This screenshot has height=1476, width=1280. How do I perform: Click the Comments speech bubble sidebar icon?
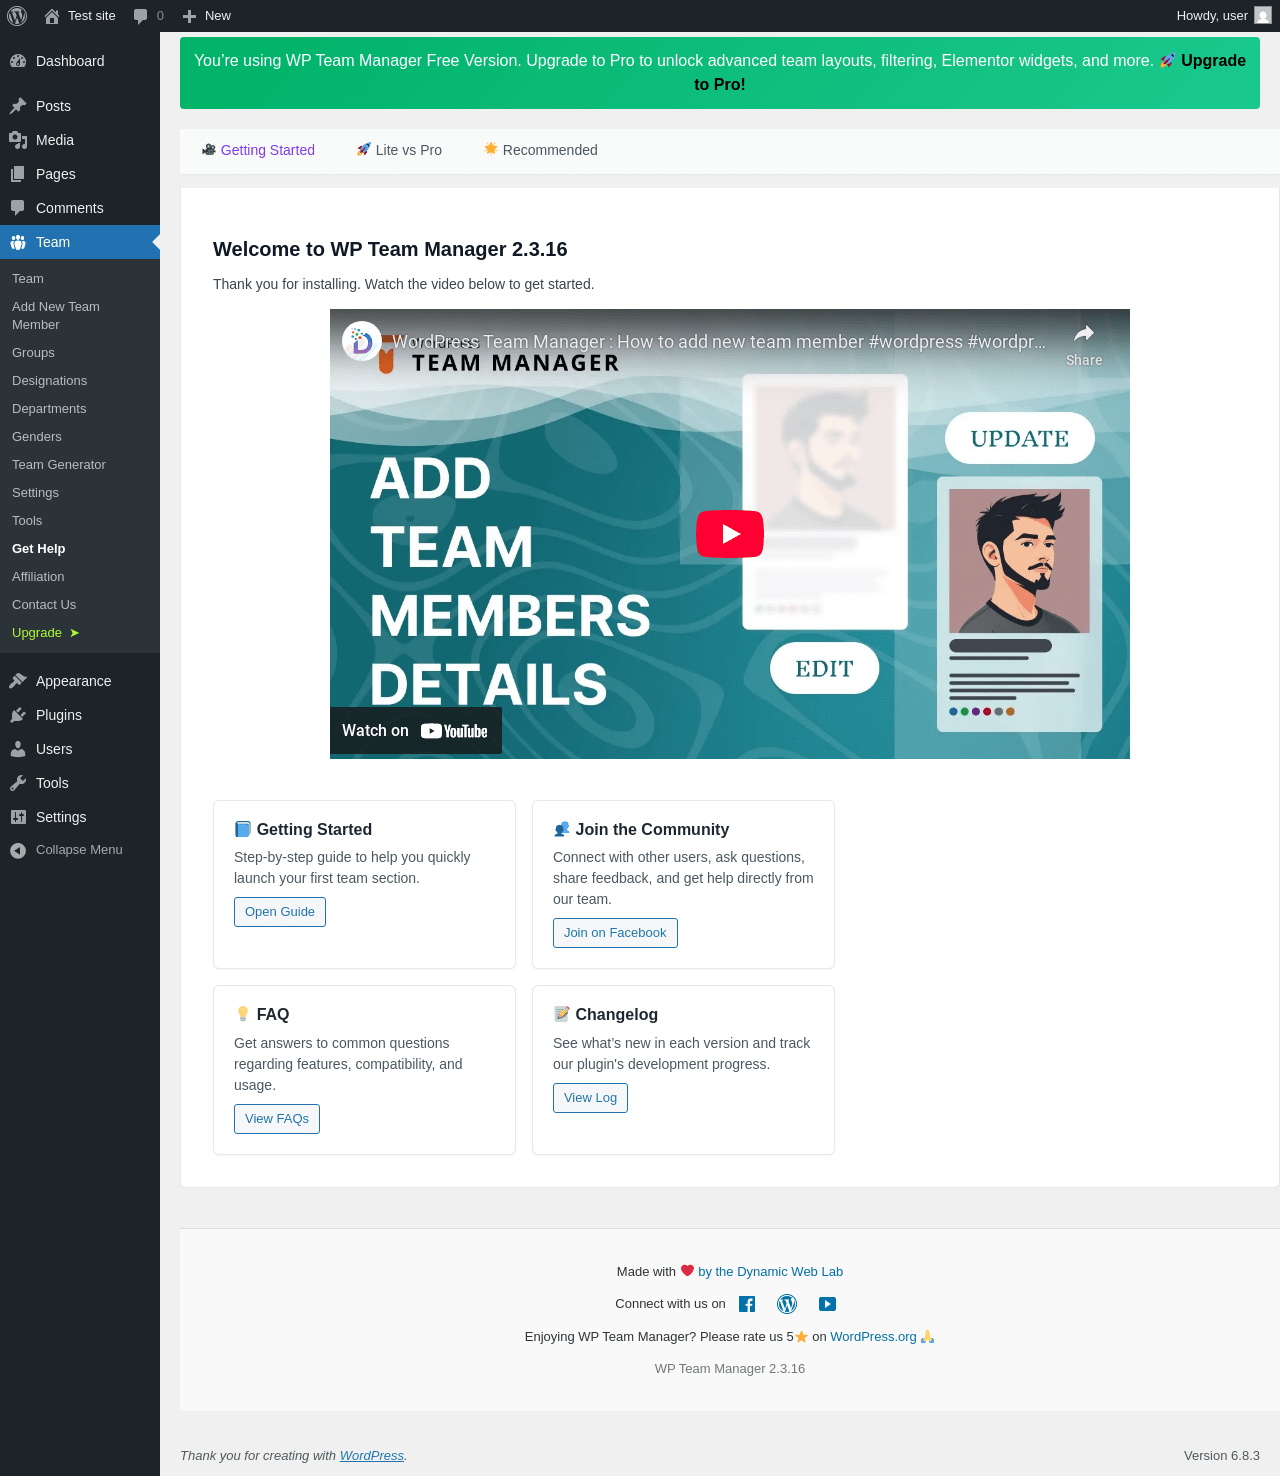[18, 208]
